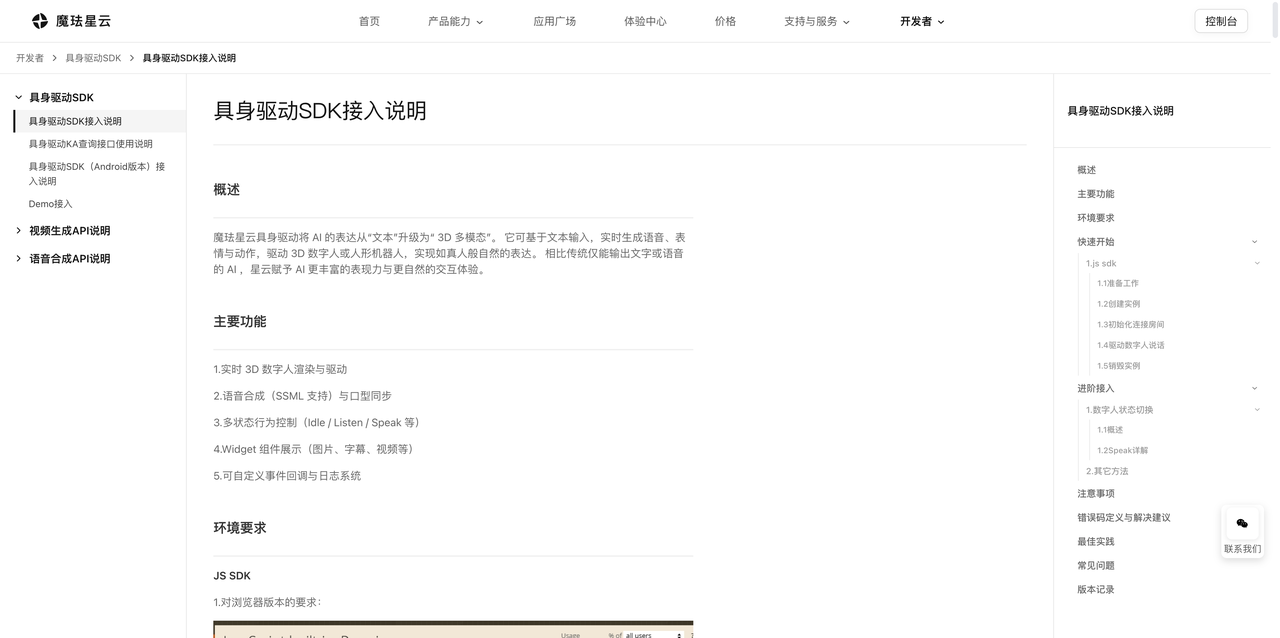This screenshot has height=638, width=1280.
Task: Expand the 产品能力 dropdown menu
Action: point(455,21)
